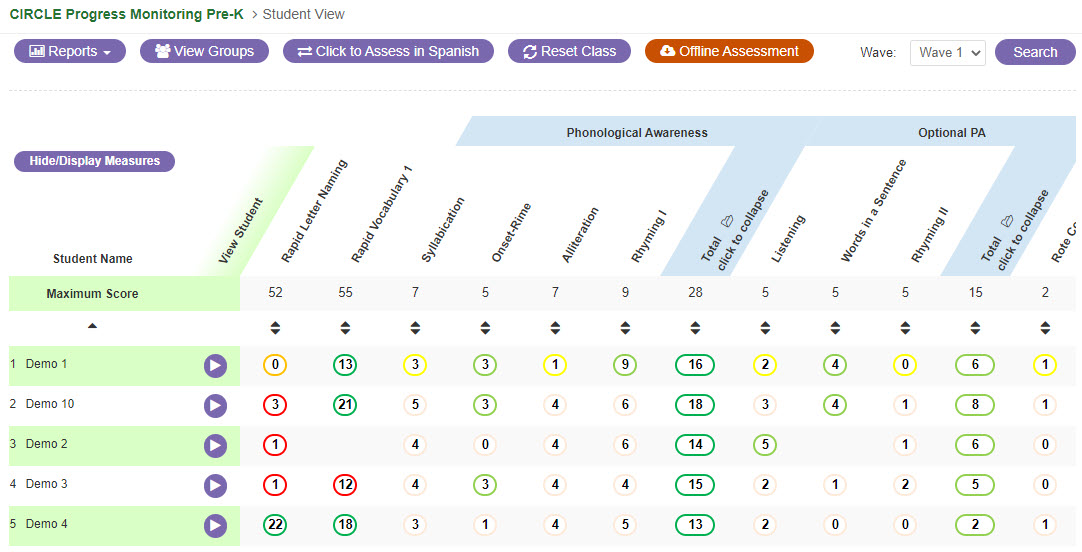1082x552 pixels.
Task: Open the Offline Assessment option
Action: click(729, 52)
